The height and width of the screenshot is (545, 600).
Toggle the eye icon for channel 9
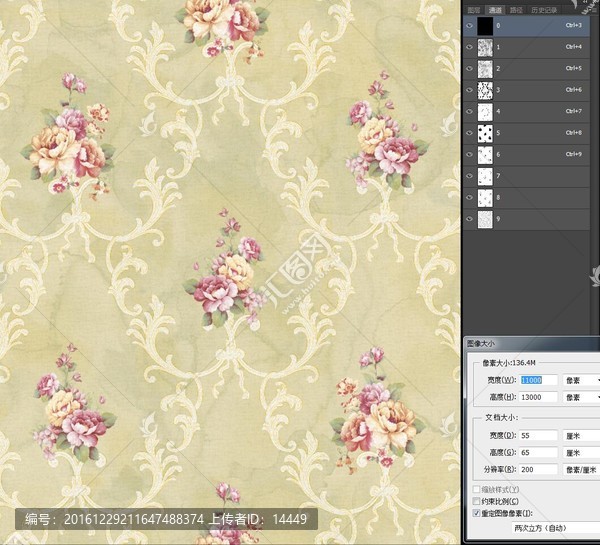click(470, 219)
